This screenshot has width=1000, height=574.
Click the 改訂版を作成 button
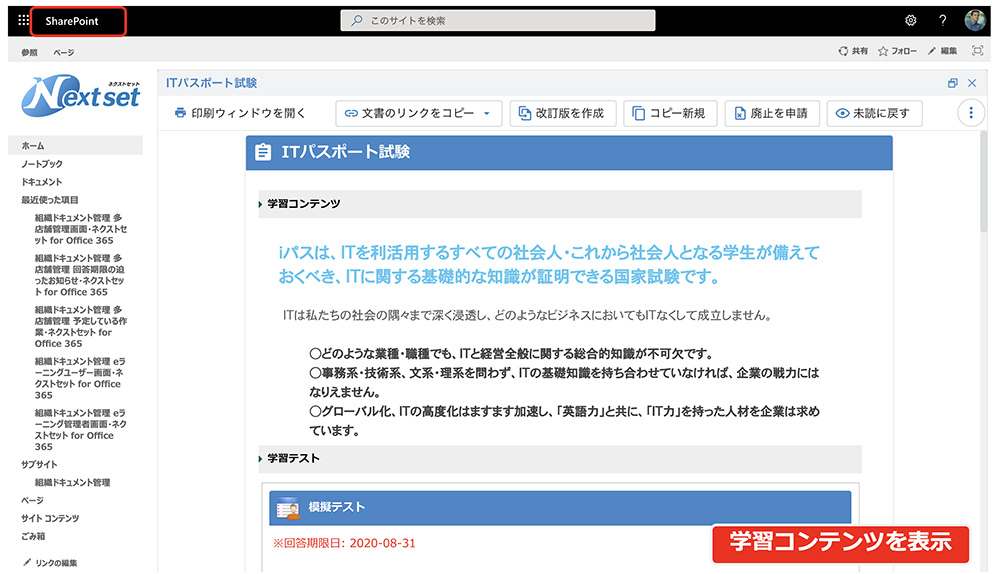pyautogui.click(x=562, y=113)
